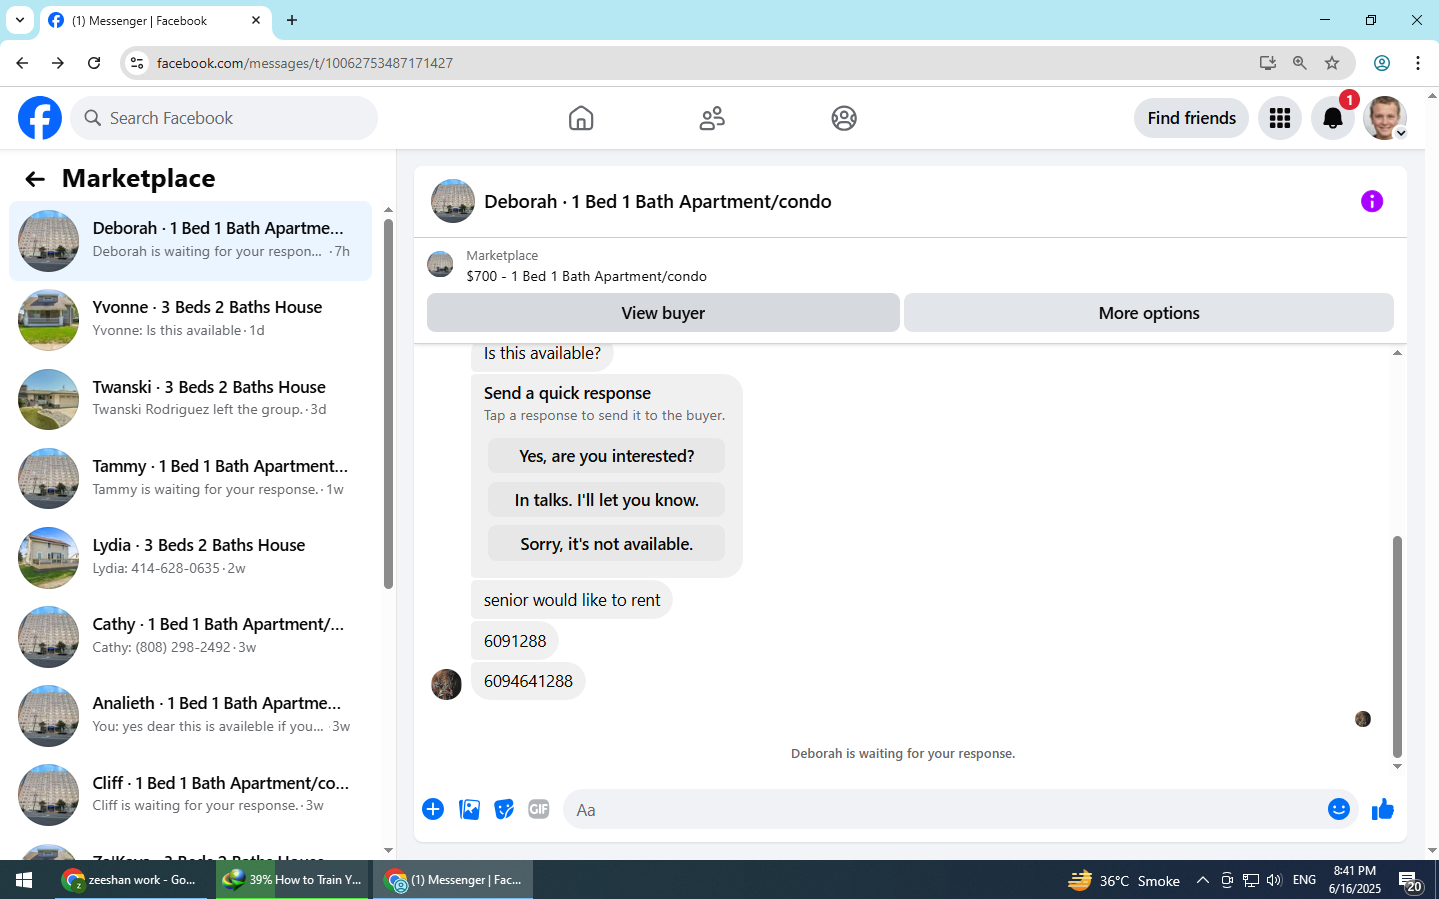Image resolution: width=1439 pixels, height=899 pixels.
Task: Open Cathy 1 Bed 1 Bath Apartment chat
Action: [190, 636]
